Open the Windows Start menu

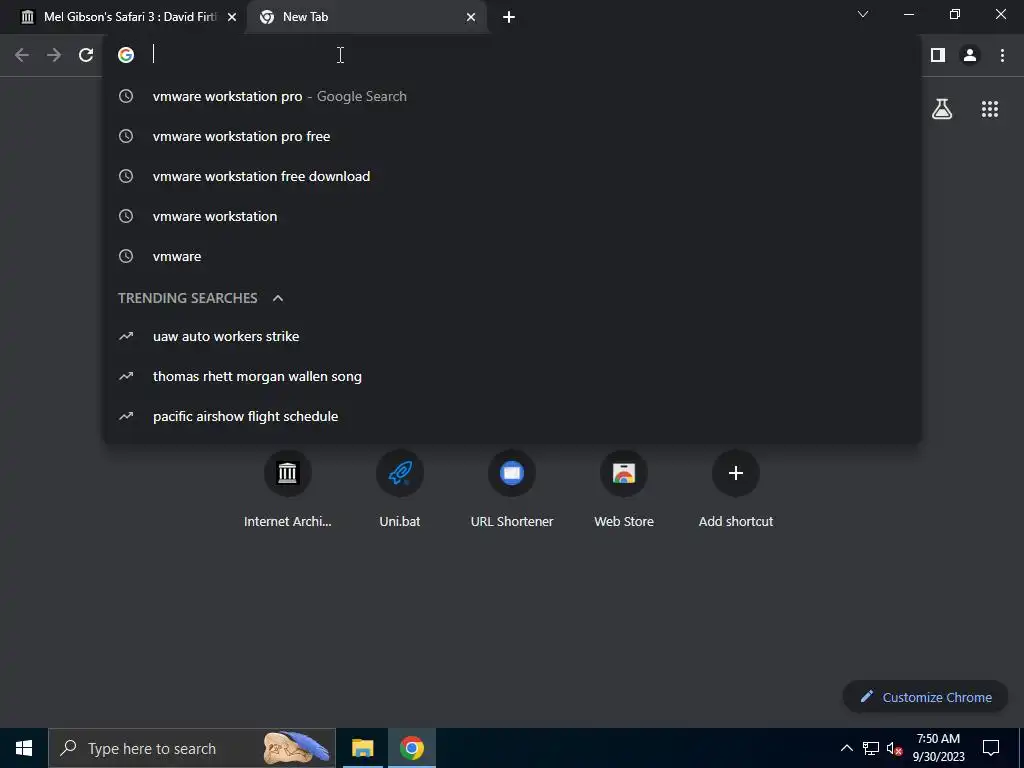pyautogui.click(x=24, y=748)
